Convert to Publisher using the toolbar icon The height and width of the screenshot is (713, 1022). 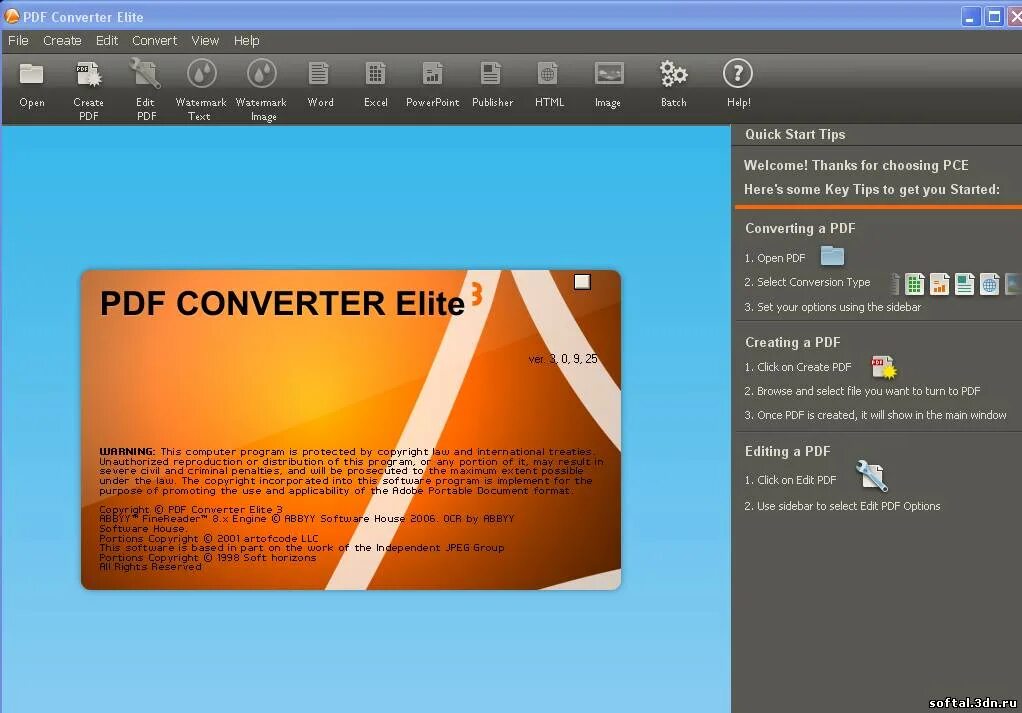491,74
